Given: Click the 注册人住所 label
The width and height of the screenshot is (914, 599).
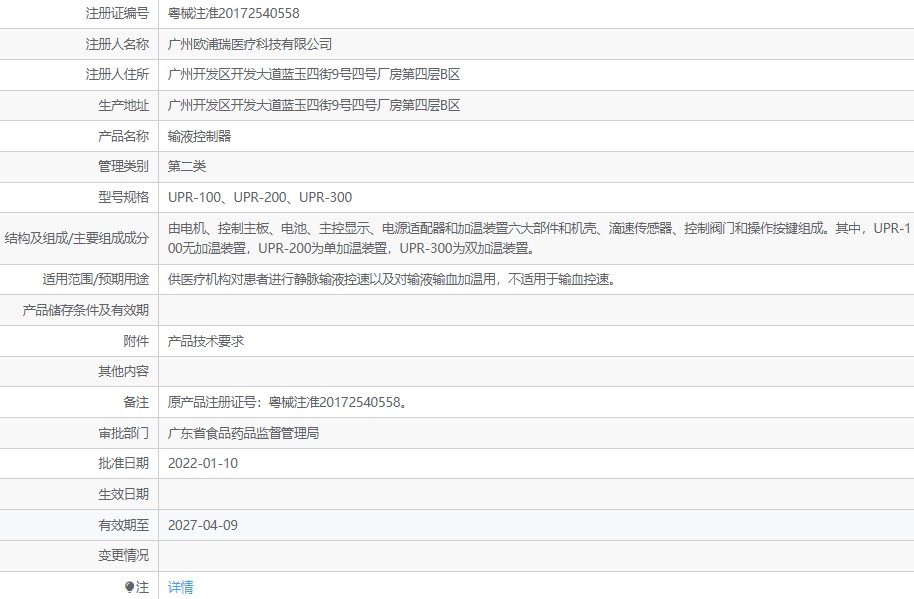Looking at the screenshot, I should click(117, 74).
